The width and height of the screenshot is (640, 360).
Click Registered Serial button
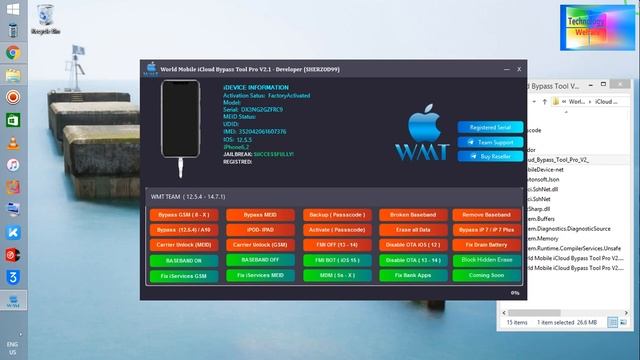pos(490,127)
